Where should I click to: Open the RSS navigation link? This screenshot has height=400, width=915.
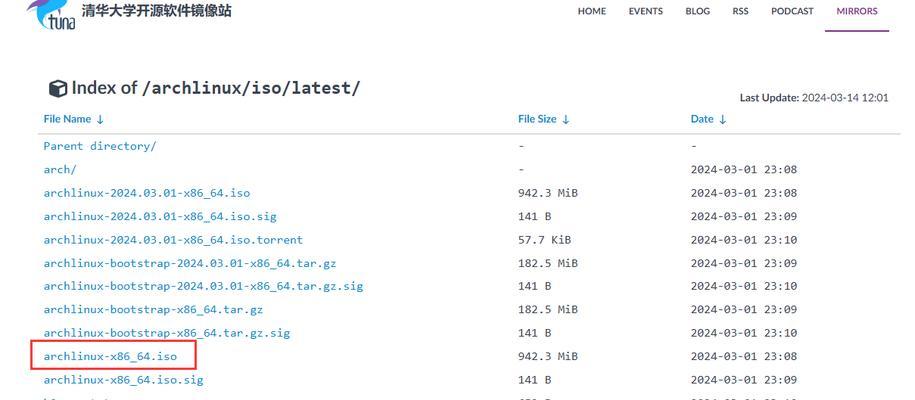[x=740, y=11]
